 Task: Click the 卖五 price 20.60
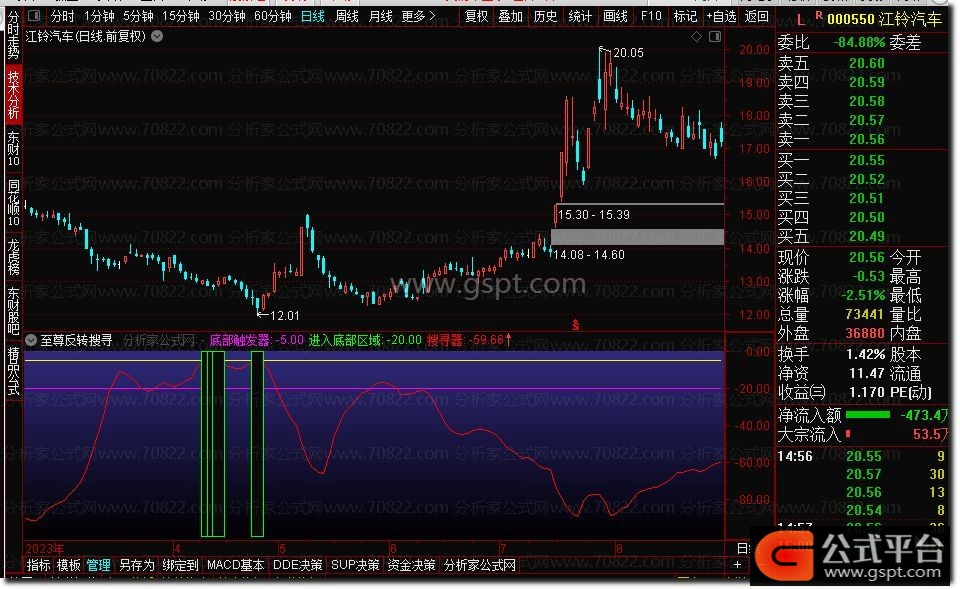click(866, 64)
